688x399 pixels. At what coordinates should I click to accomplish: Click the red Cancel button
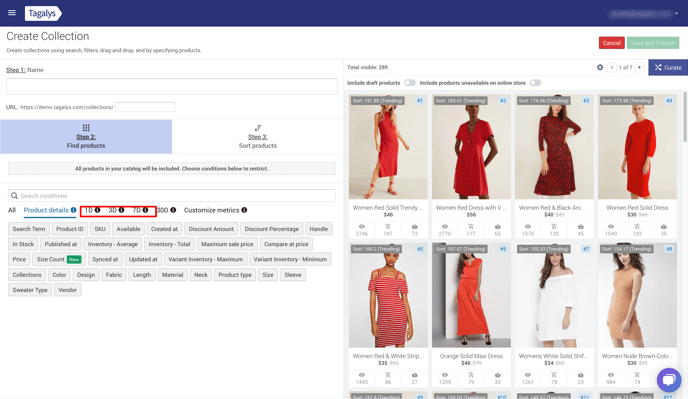[611, 43]
